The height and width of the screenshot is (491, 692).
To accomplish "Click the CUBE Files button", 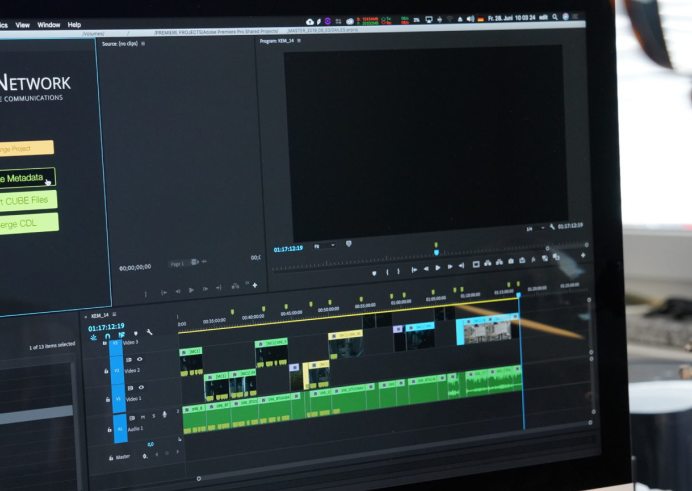I will click(x=27, y=200).
